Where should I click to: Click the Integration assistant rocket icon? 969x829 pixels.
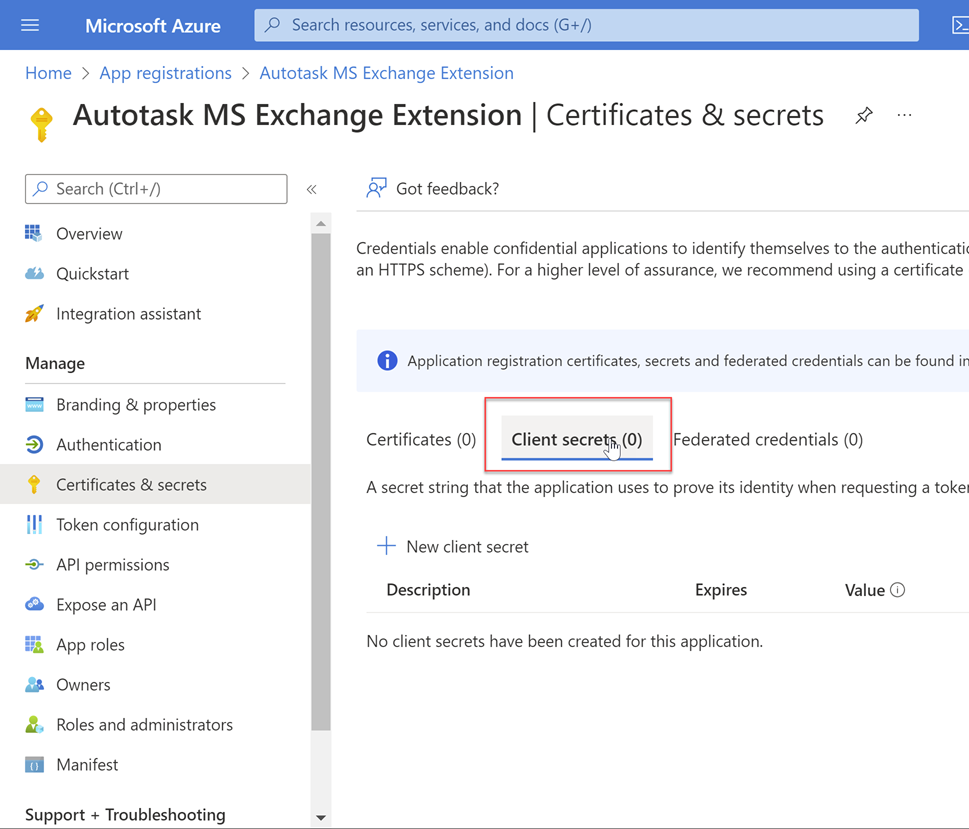point(34,313)
